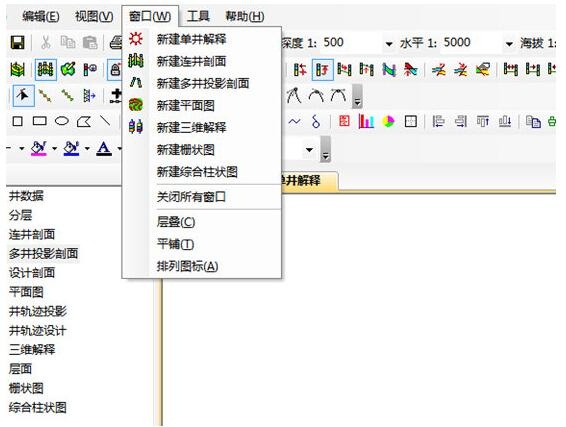Select the S-shaped freehand curve tool
This screenshot has height=427, width=566.
[x=316, y=122]
